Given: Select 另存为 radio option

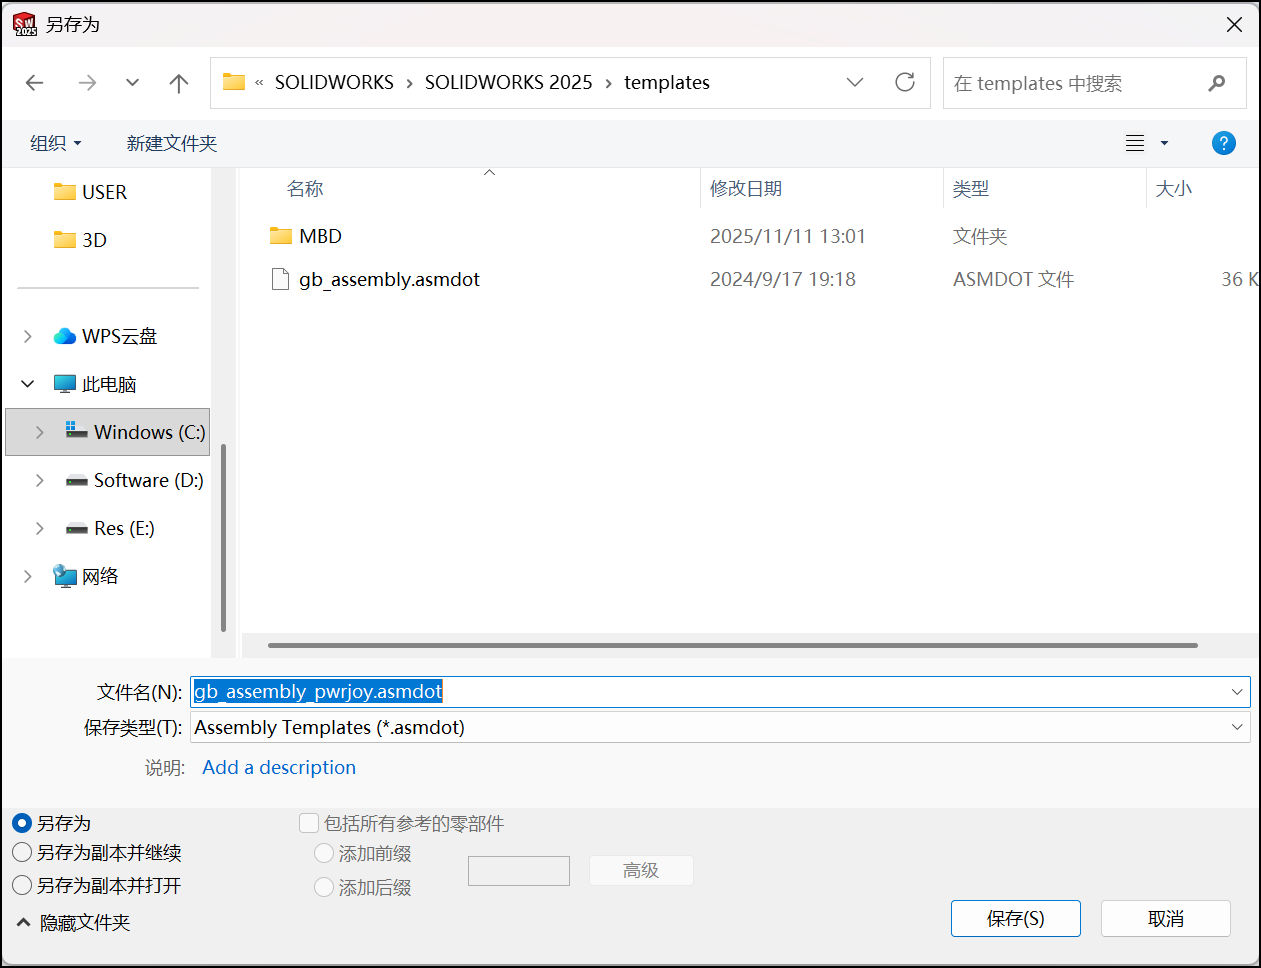Looking at the screenshot, I should point(22,823).
